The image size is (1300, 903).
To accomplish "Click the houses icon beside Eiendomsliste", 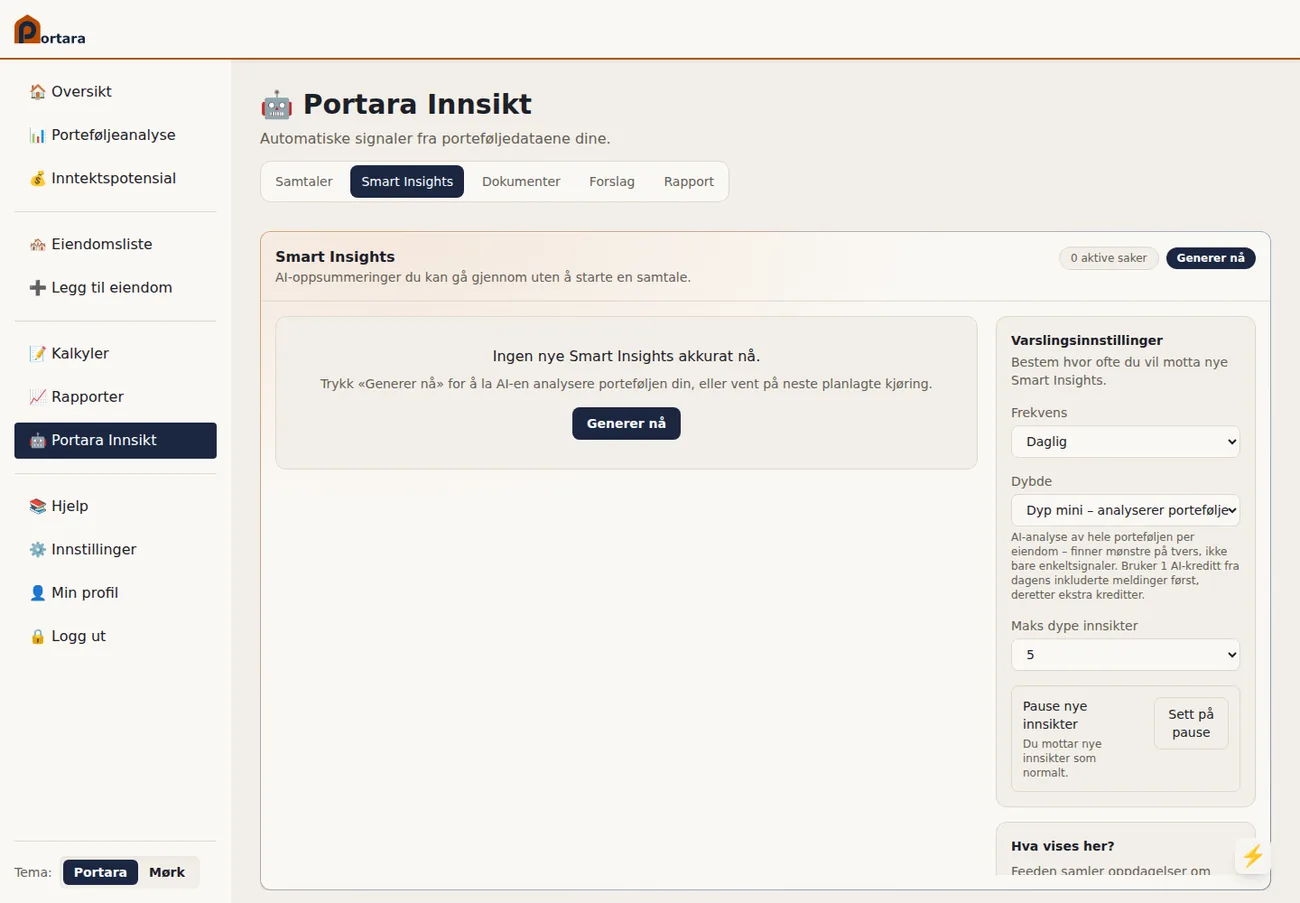I will tap(38, 244).
